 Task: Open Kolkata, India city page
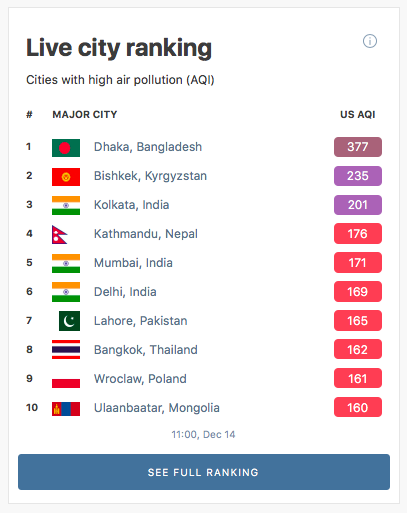click(x=132, y=205)
